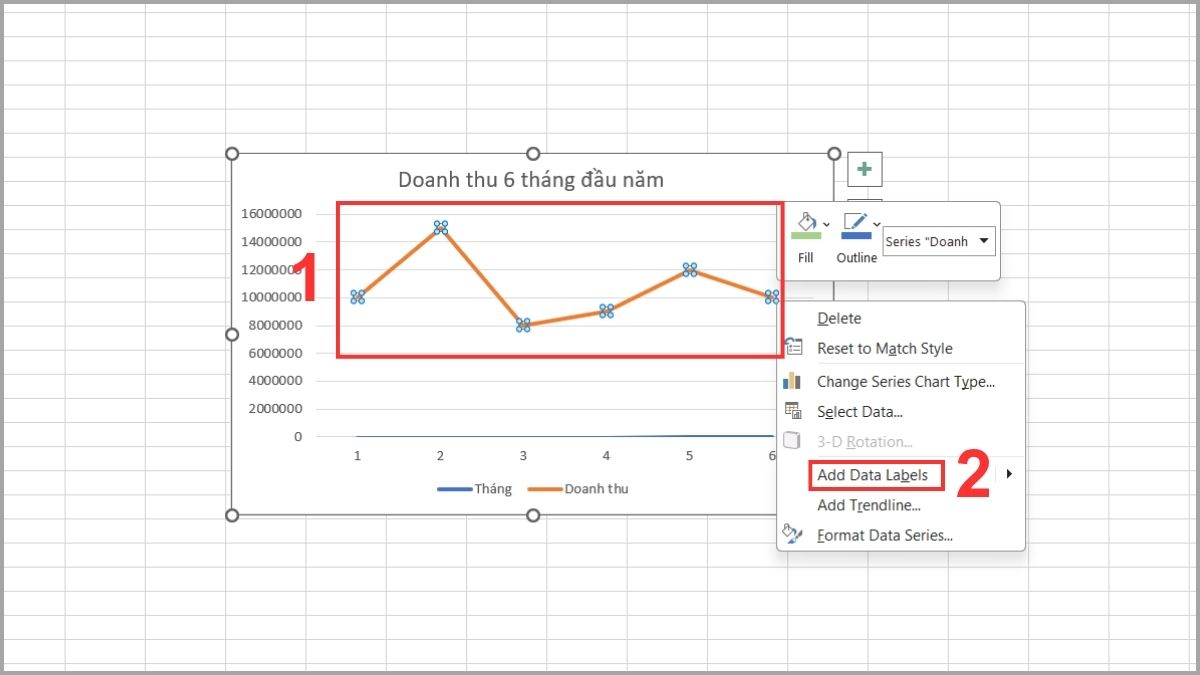The width and height of the screenshot is (1200, 675).
Task: Click the green plus Chart Elements button
Action: click(x=865, y=169)
